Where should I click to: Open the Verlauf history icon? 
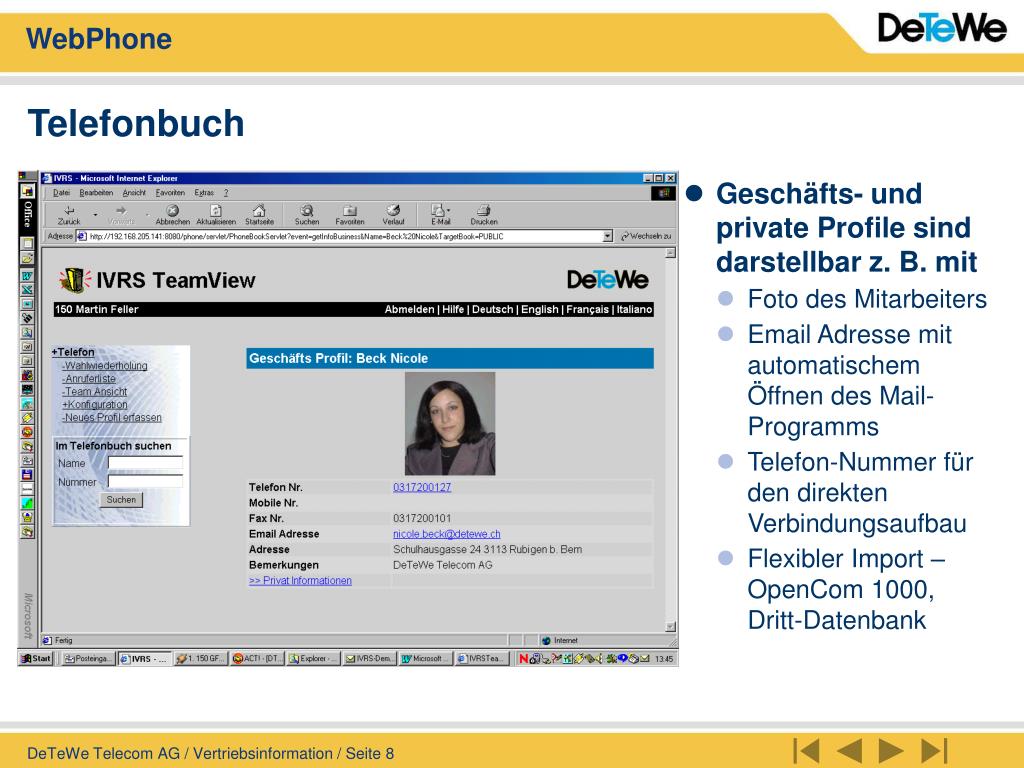click(393, 210)
